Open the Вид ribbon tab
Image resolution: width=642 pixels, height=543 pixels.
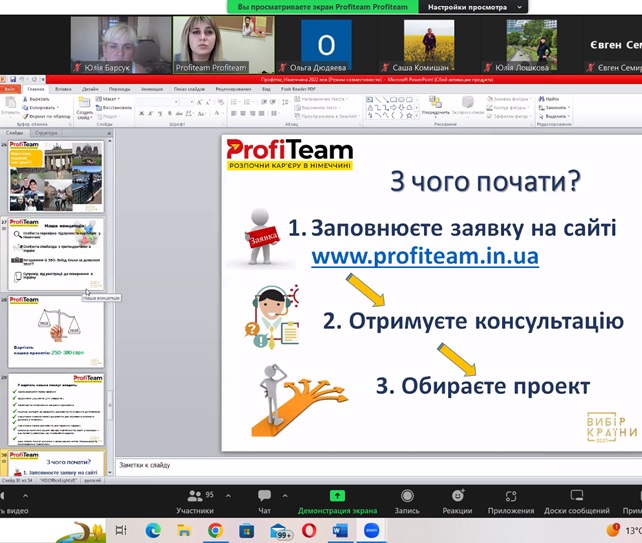pos(266,89)
